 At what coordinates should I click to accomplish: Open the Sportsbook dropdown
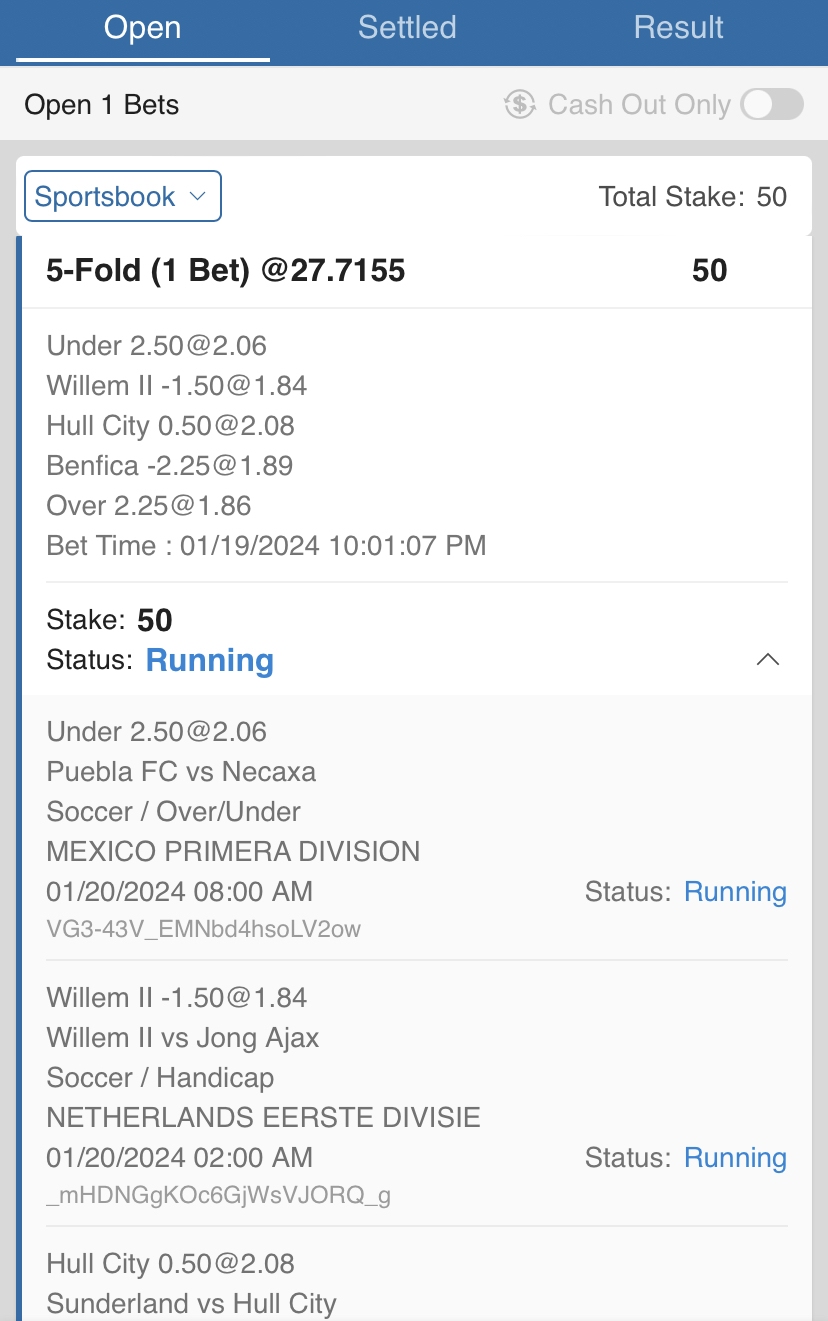pyautogui.click(x=123, y=197)
